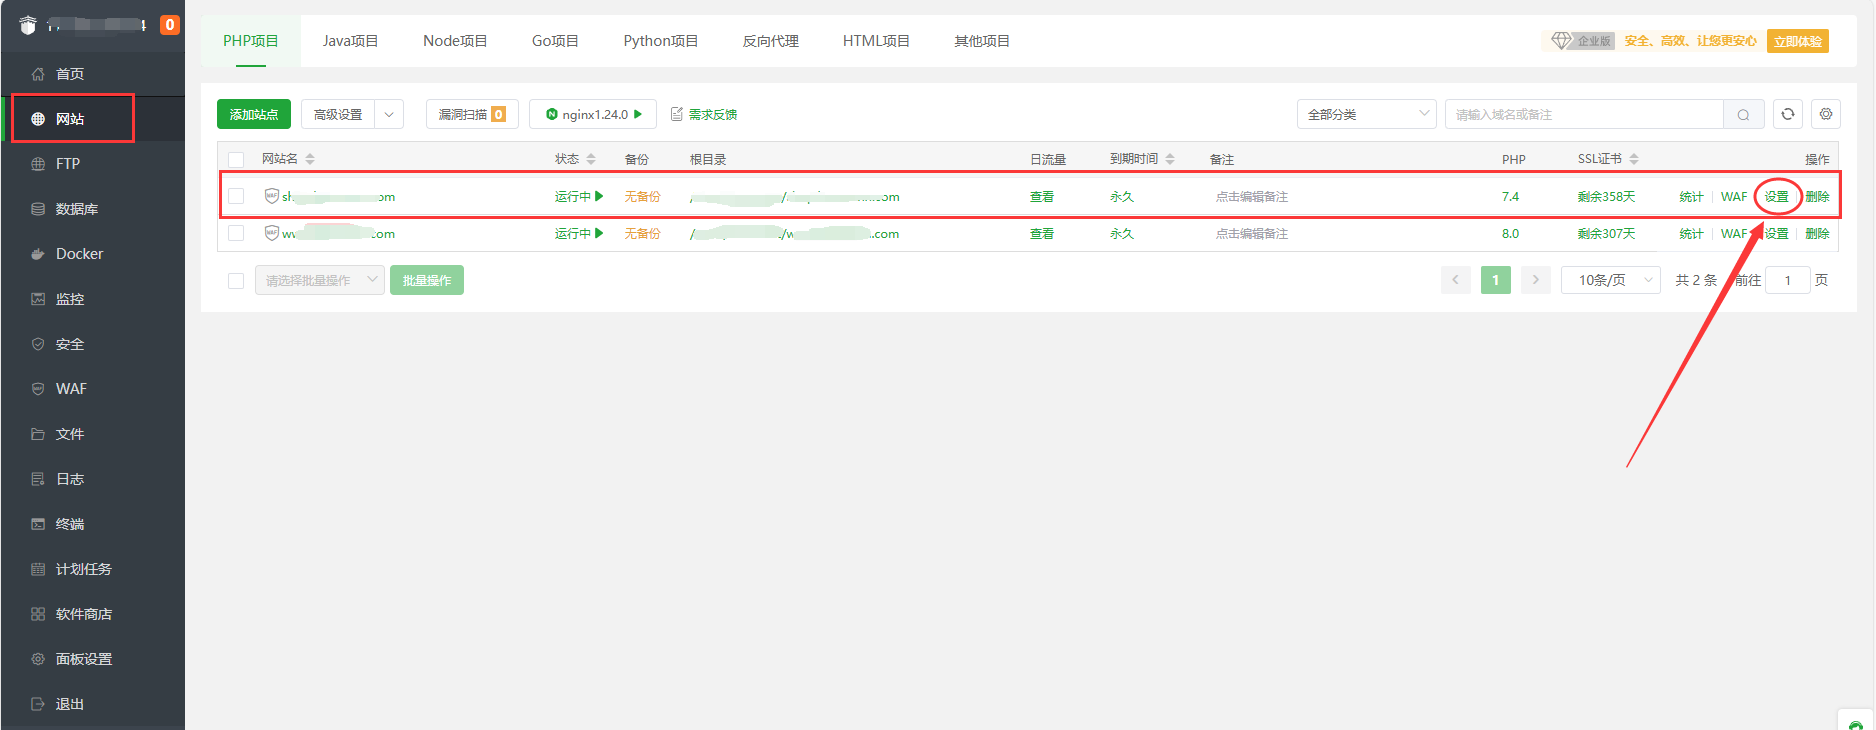This screenshot has height=730, width=1876.
Task: Sort by SSL证书 column arrows
Action: [x=1634, y=159]
